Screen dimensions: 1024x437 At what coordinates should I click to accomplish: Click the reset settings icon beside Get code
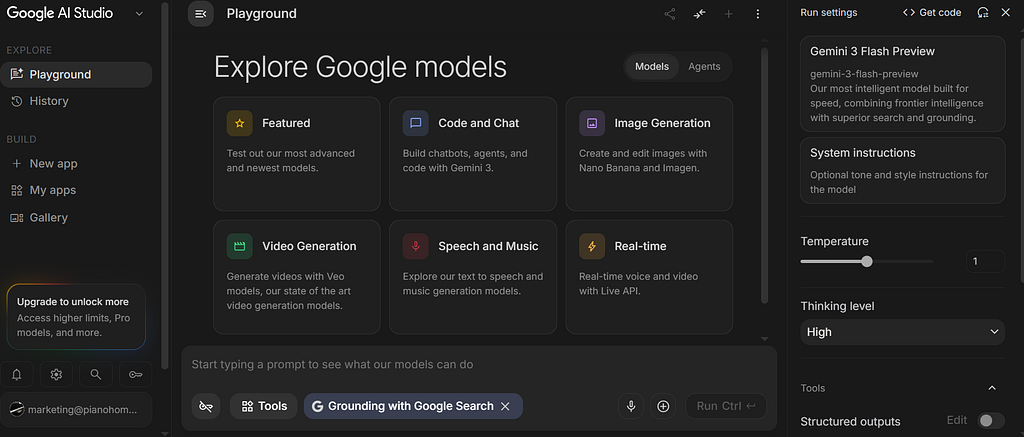pos(983,12)
